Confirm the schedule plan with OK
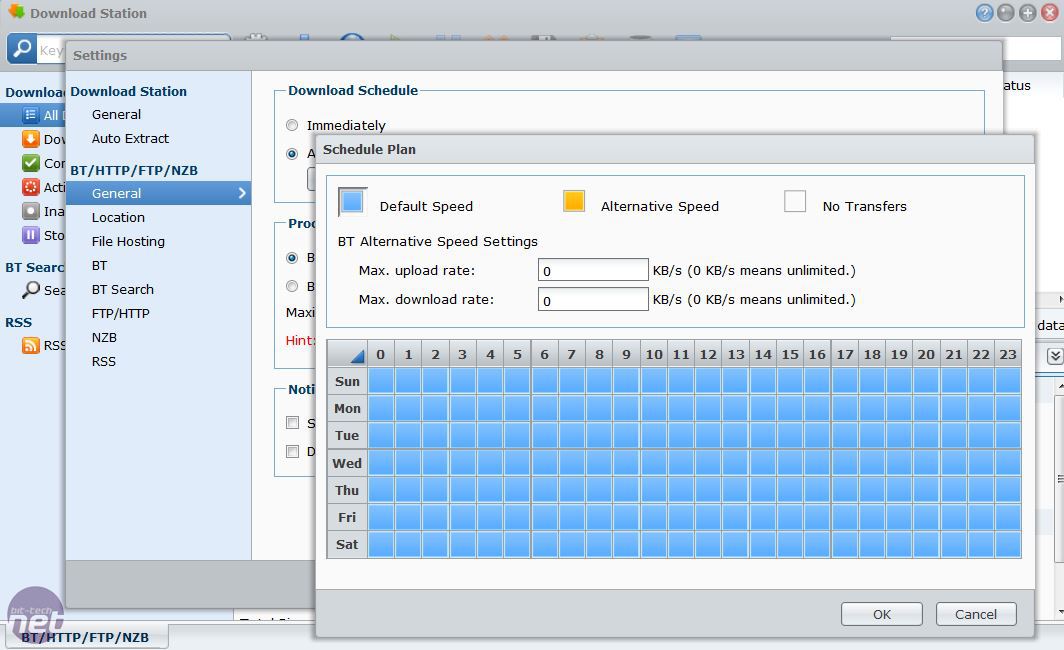This screenshot has width=1064, height=650. point(881,614)
